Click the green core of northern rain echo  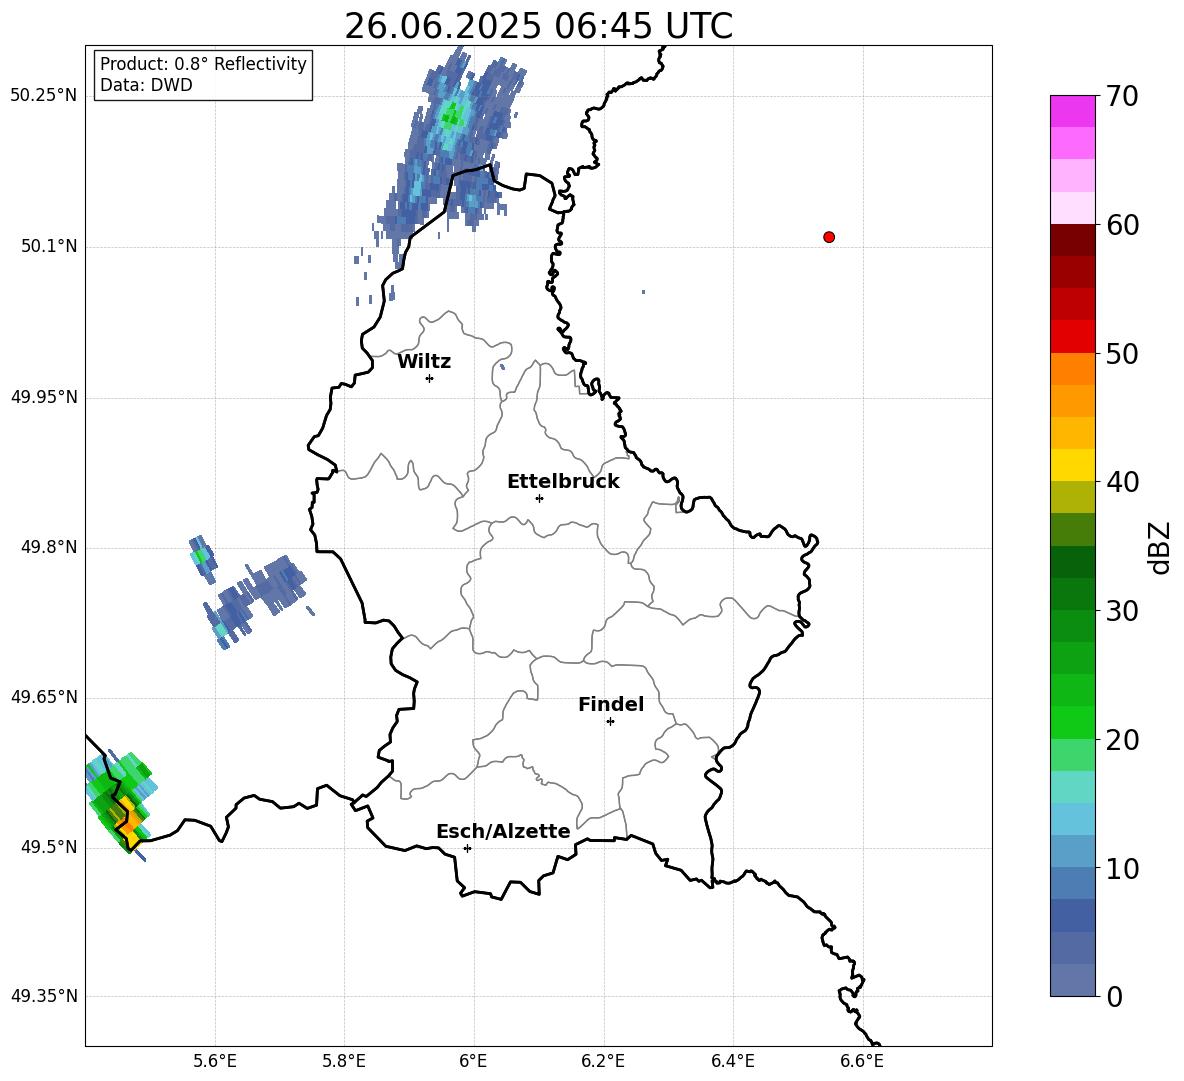coord(452,115)
